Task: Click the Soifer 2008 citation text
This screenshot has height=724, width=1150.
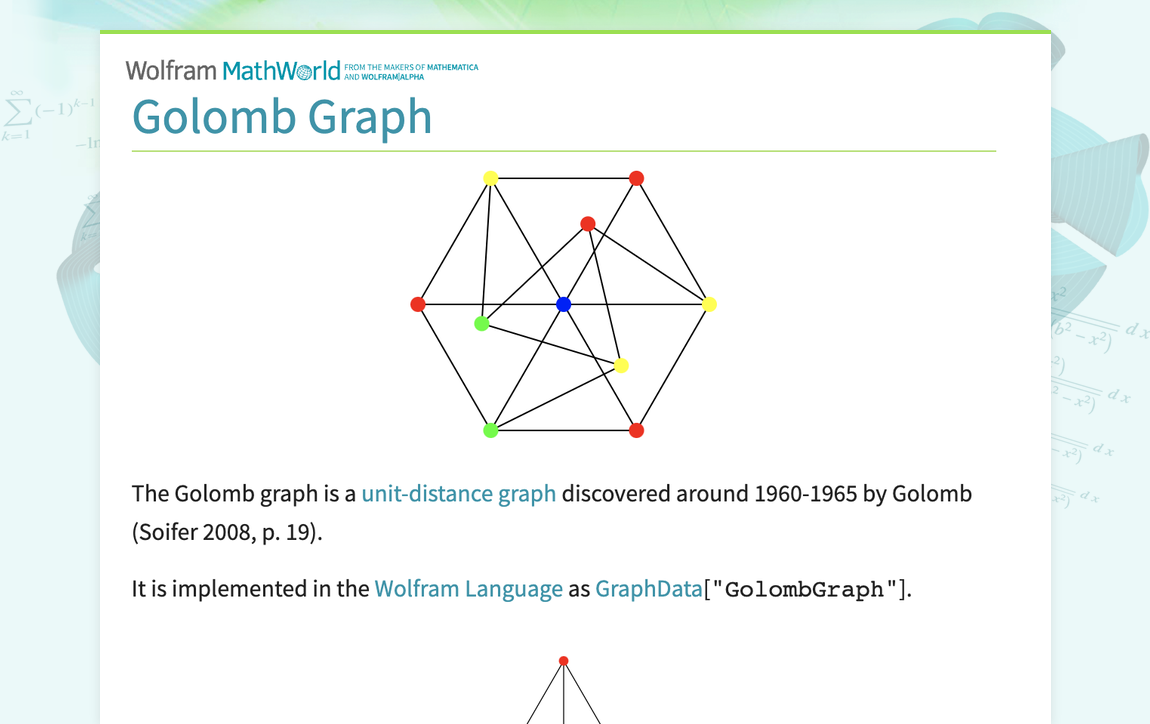Action: pyautogui.click(x=196, y=531)
